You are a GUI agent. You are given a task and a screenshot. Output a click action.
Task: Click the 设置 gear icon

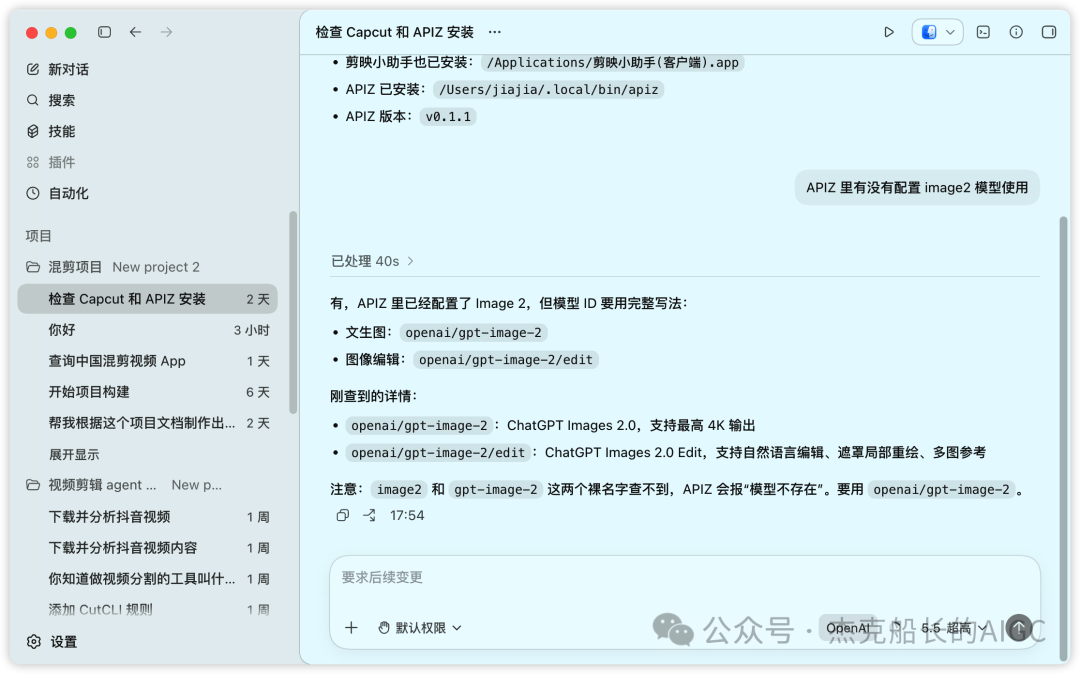(34, 642)
